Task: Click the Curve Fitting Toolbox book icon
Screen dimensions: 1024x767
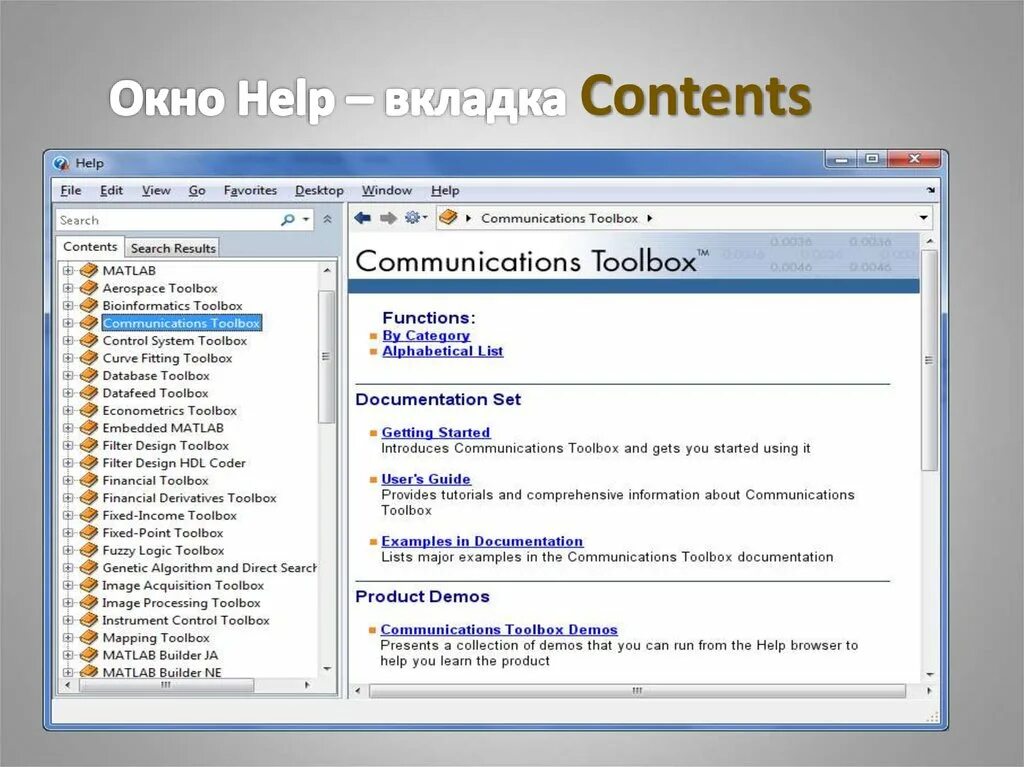Action: 88,358
